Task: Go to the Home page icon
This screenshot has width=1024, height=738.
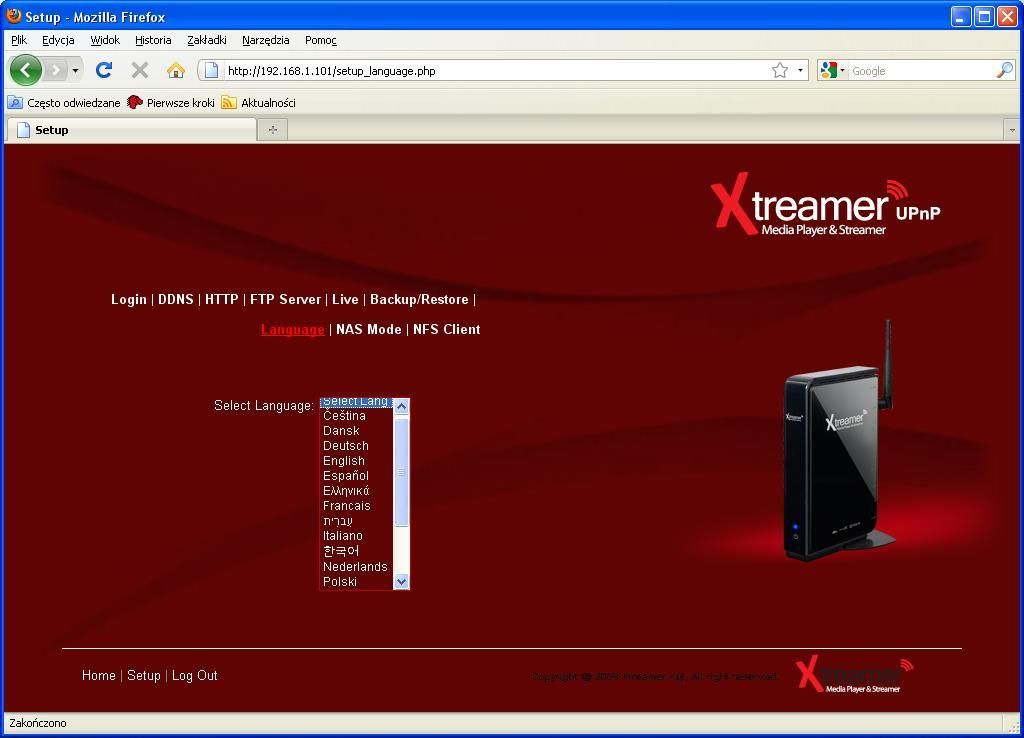Action: click(x=176, y=70)
